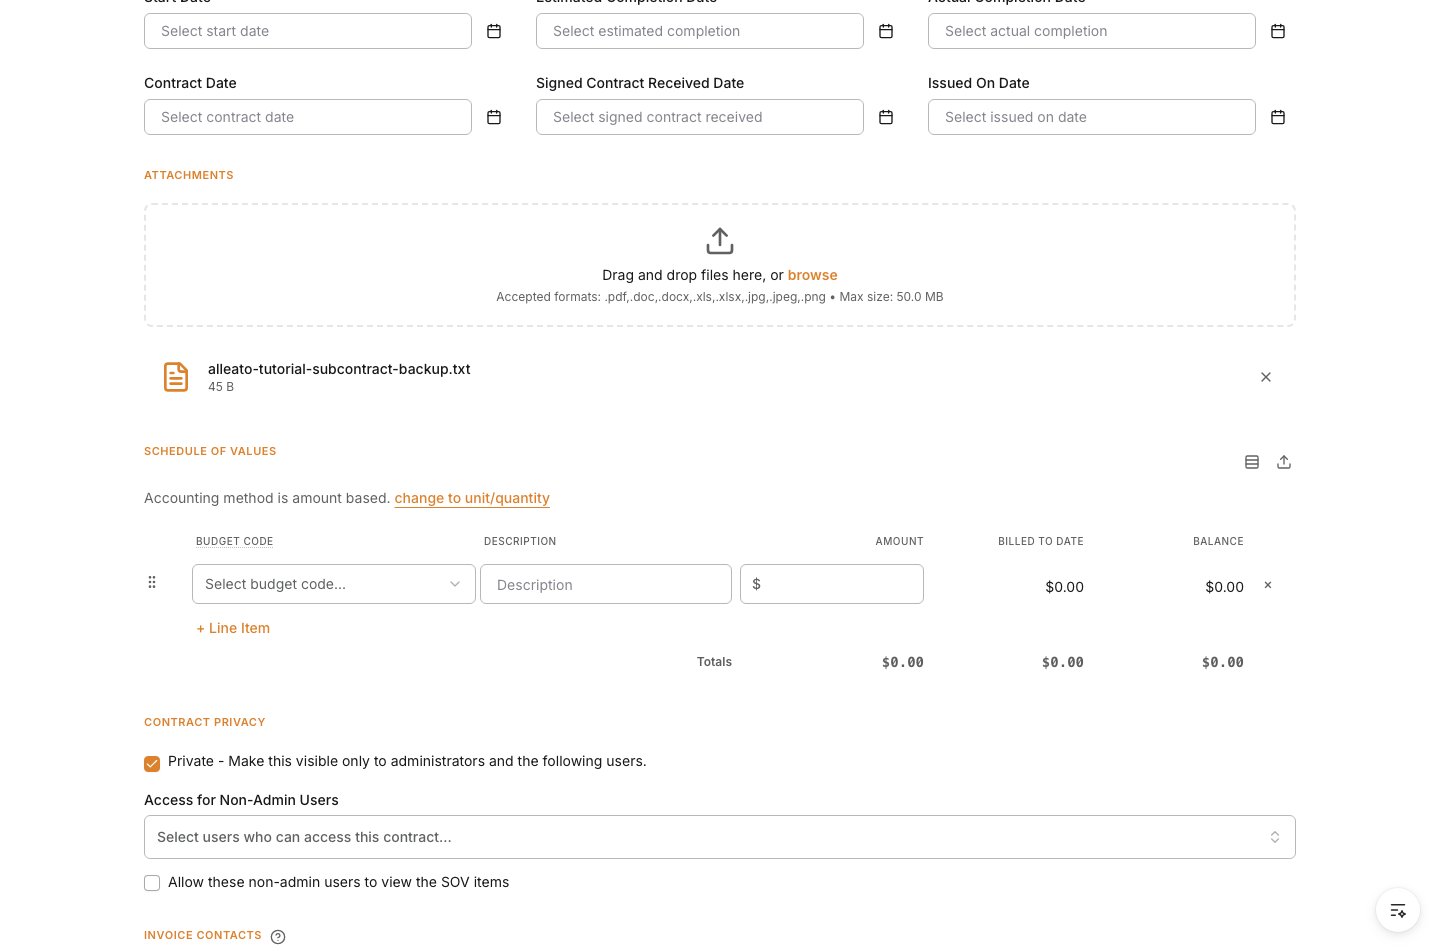The height and width of the screenshot is (952, 1440).
Task: Click the table view icon in Schedule of Values
Action: tap(1252, 462)
